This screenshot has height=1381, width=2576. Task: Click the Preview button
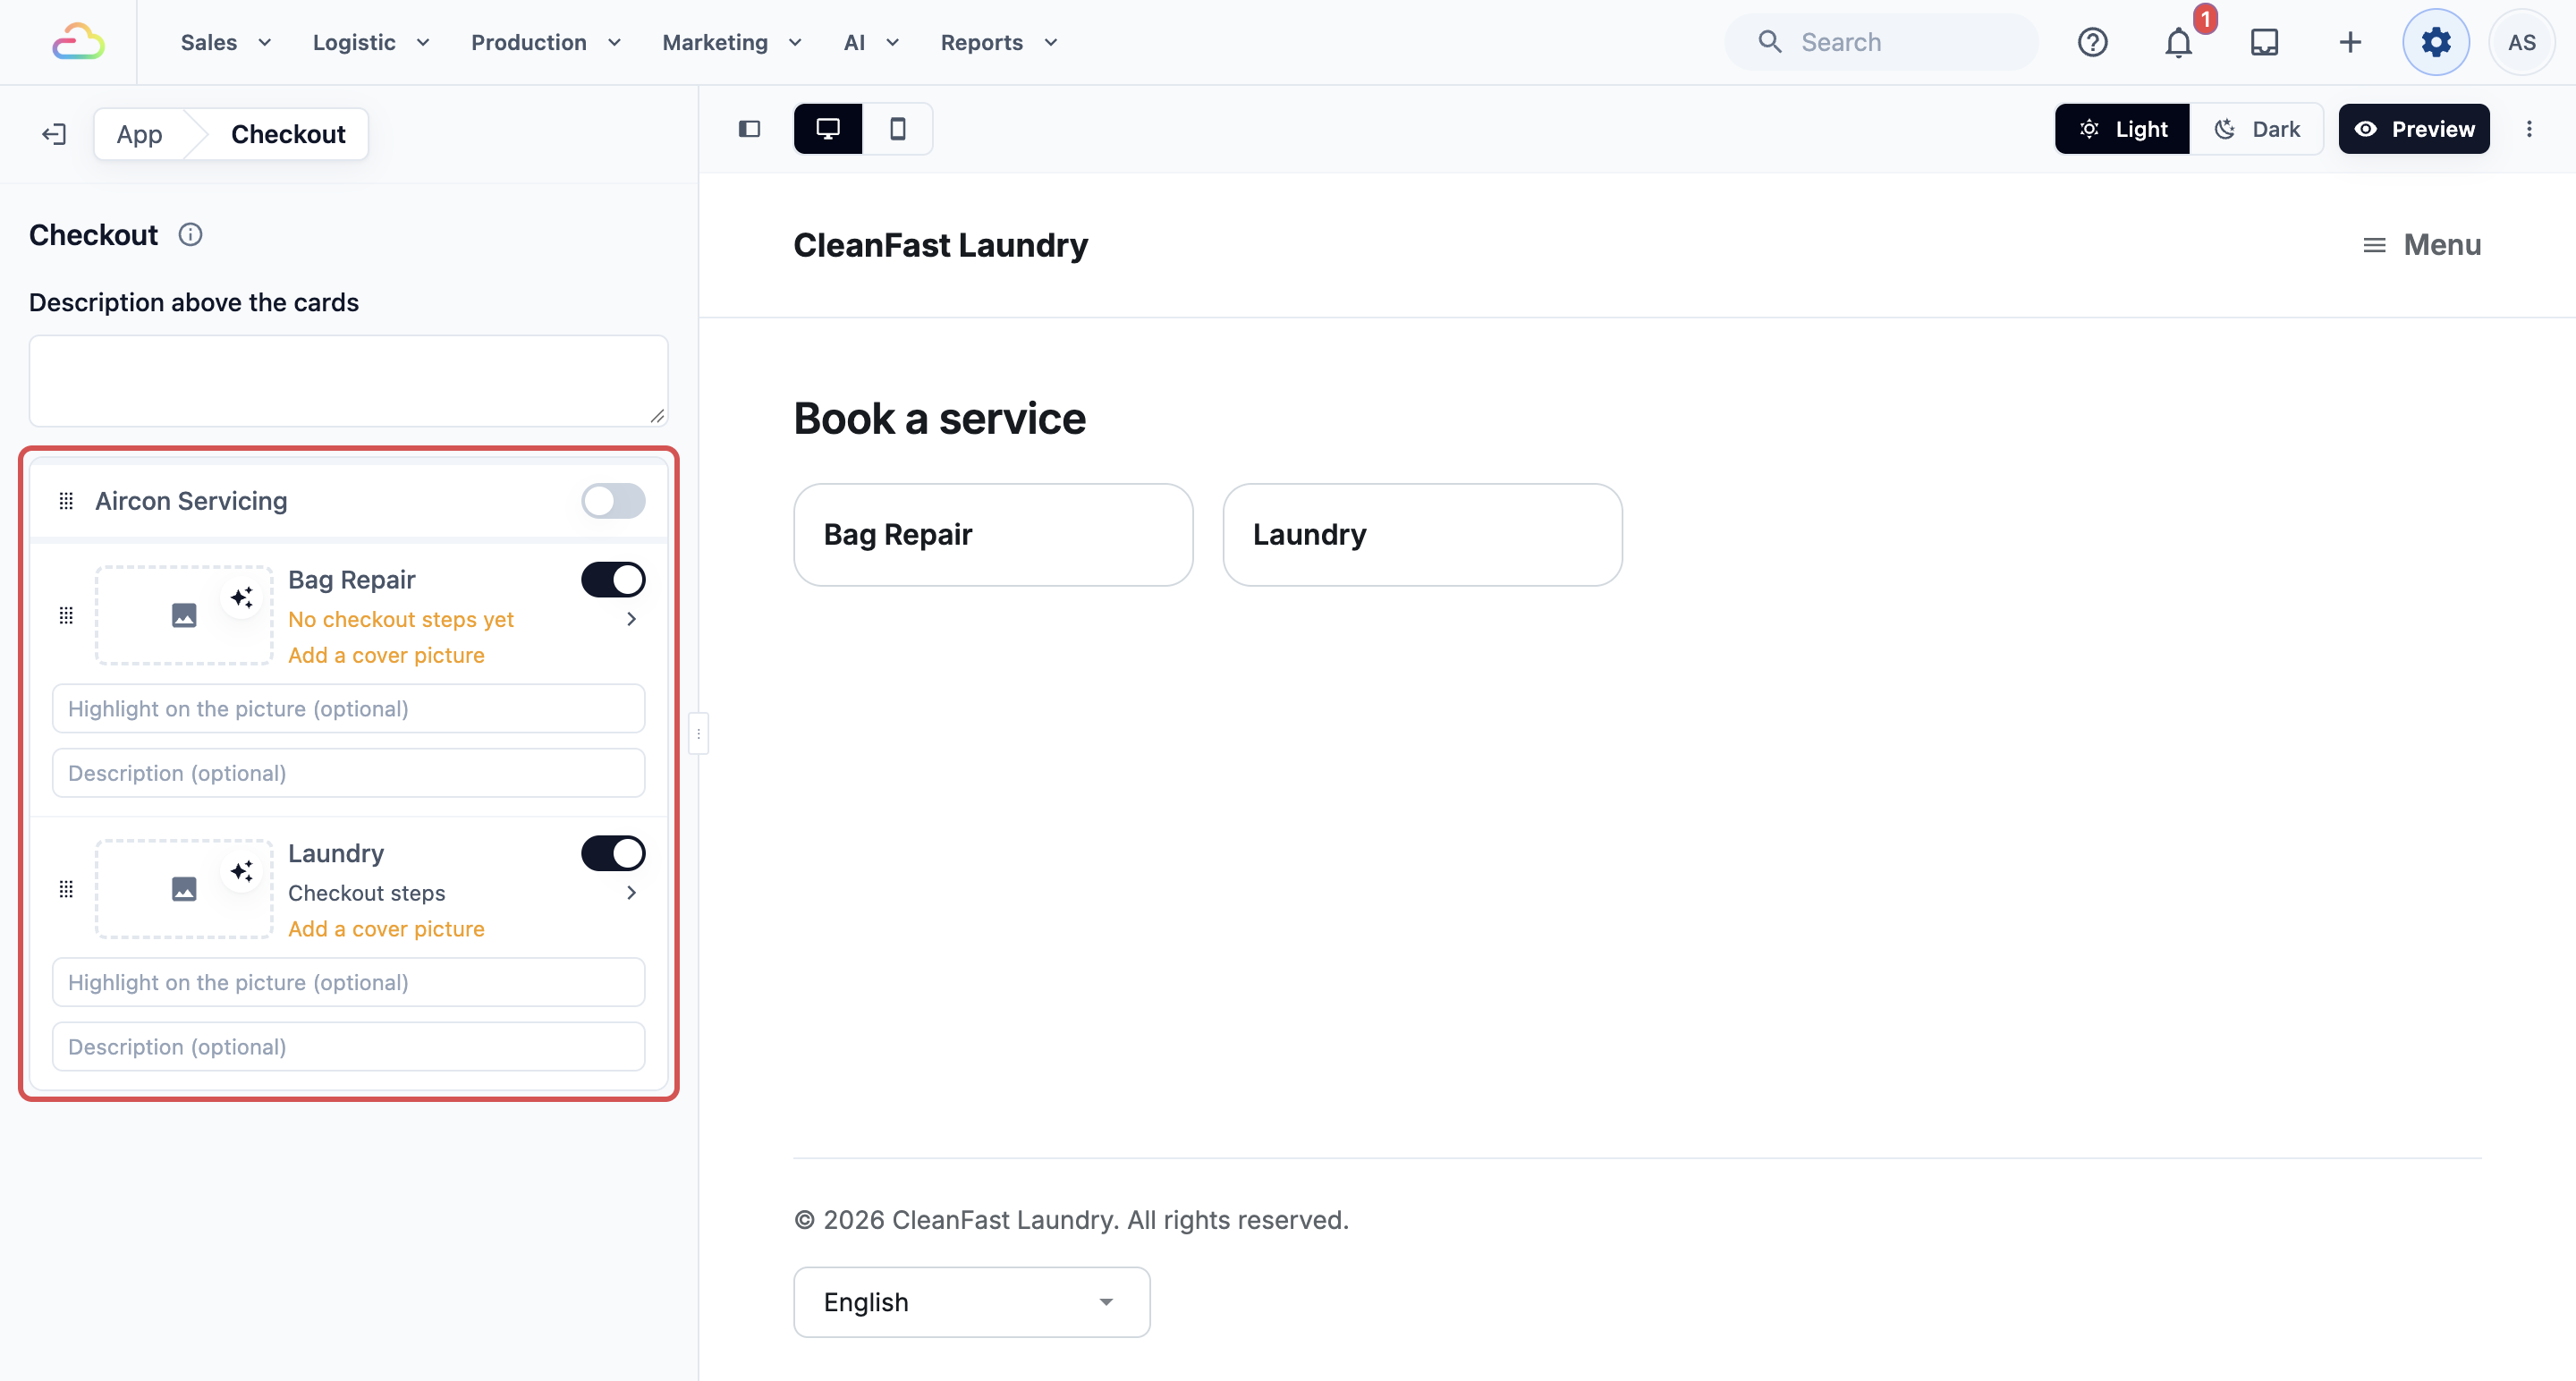click(2413, 129)
